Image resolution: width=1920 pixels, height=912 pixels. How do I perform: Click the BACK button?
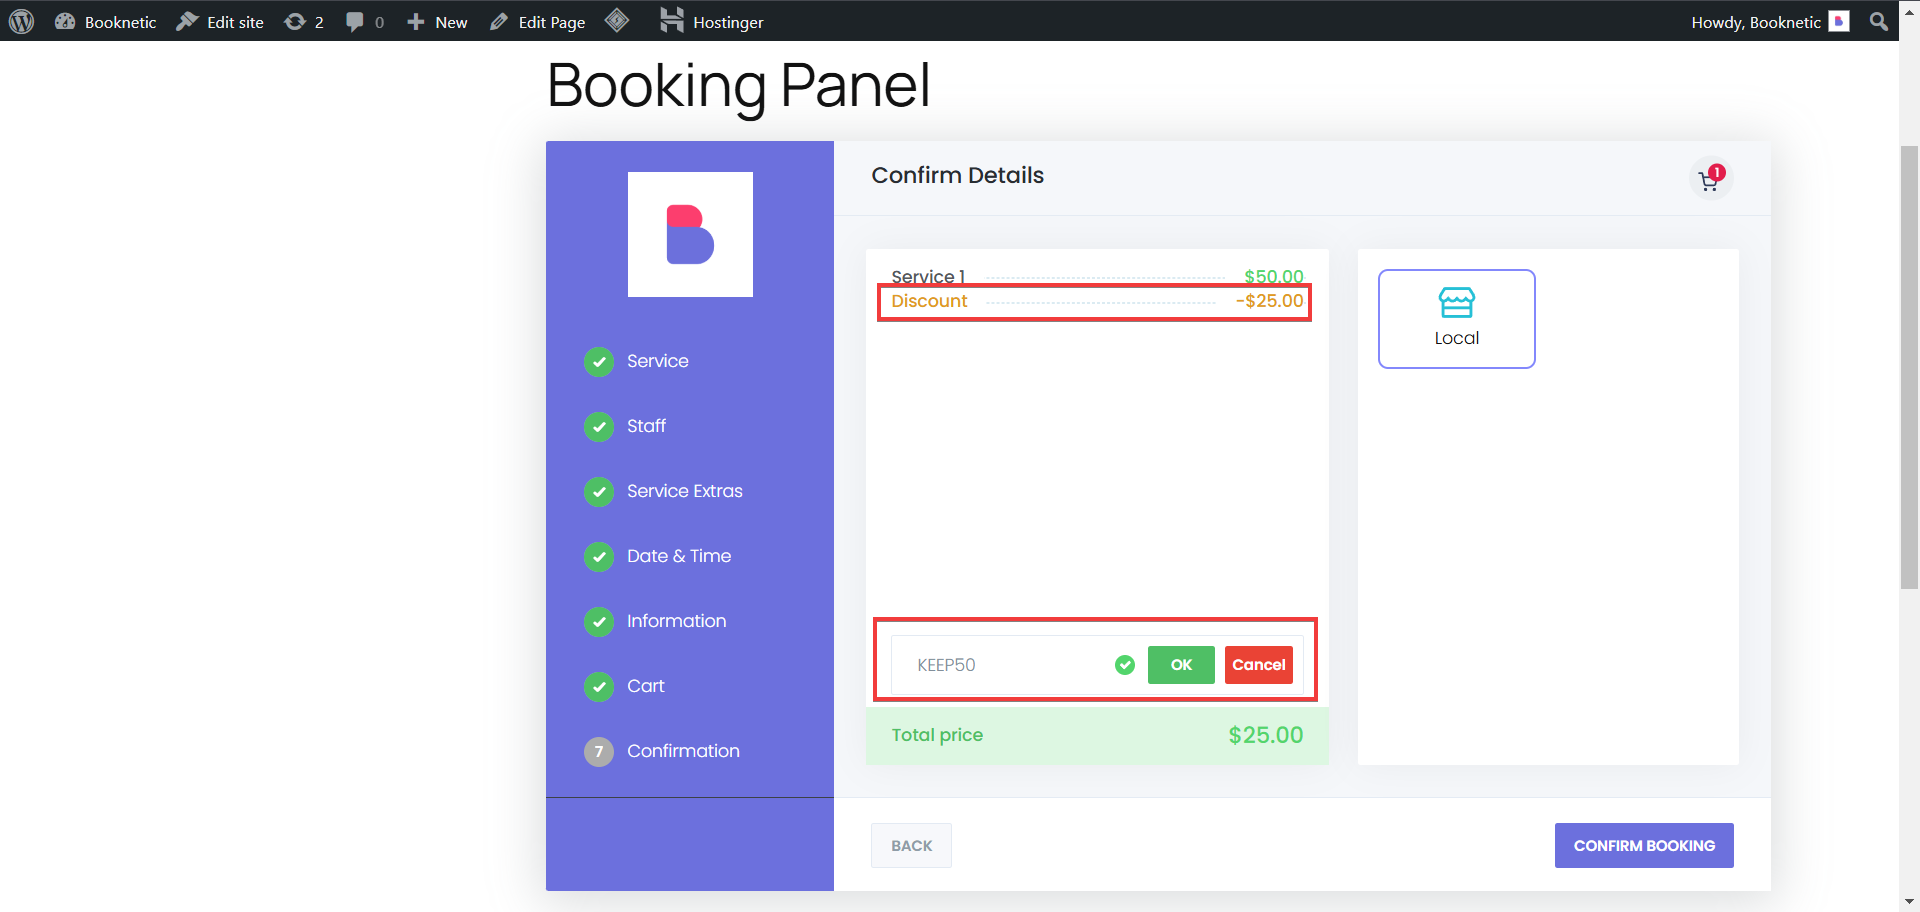click(911, 846)
